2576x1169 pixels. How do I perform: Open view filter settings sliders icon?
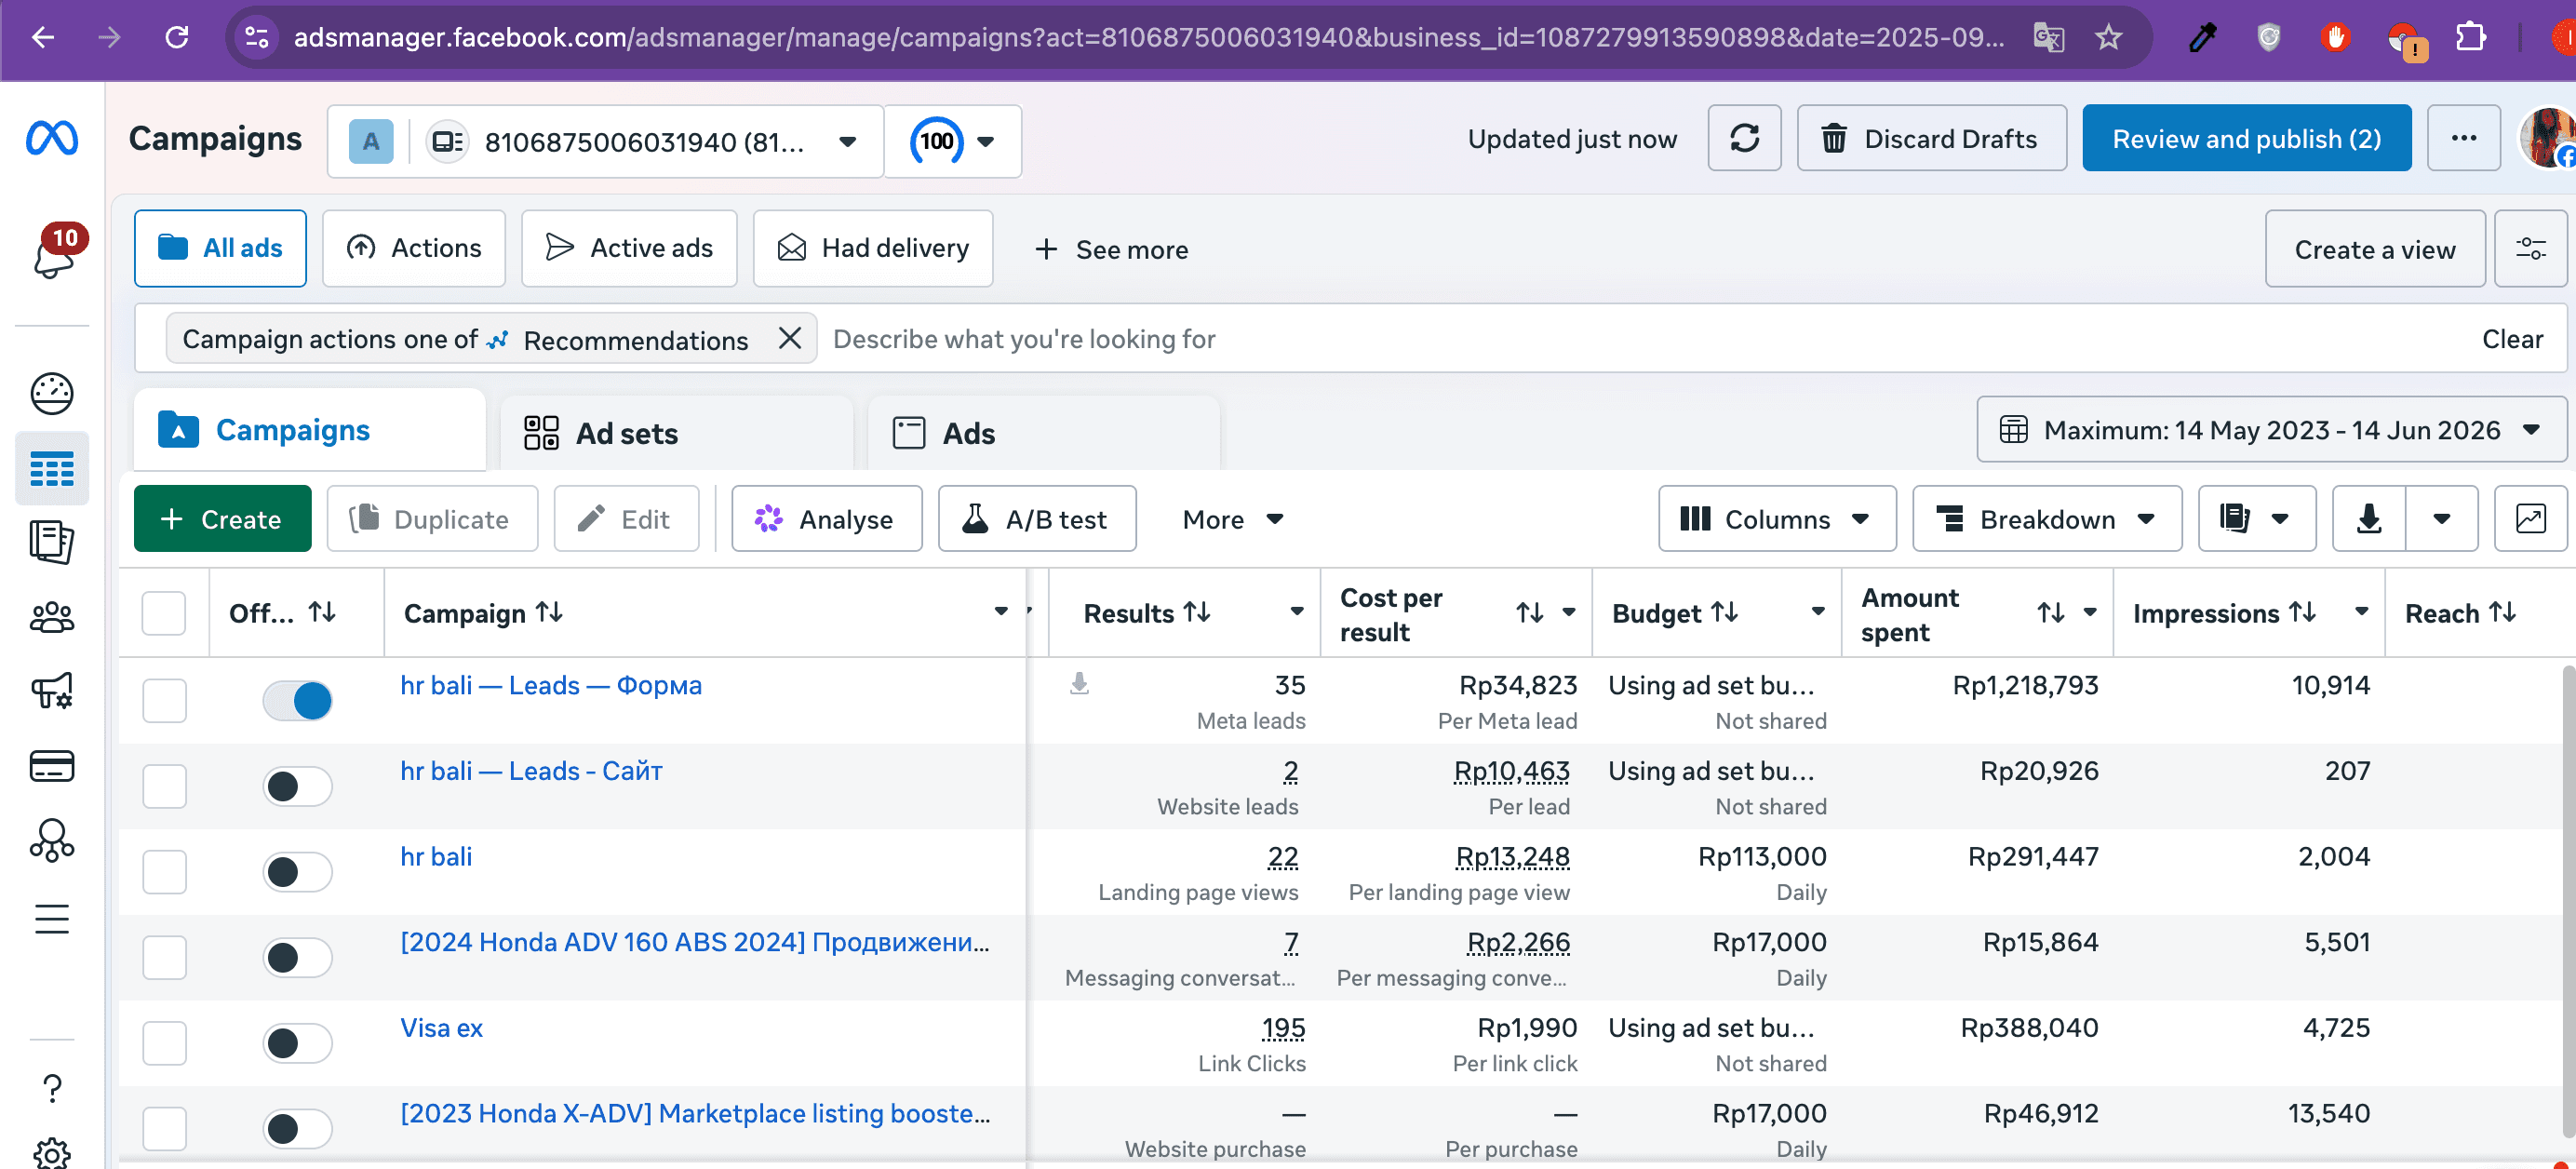[2530, 248]
